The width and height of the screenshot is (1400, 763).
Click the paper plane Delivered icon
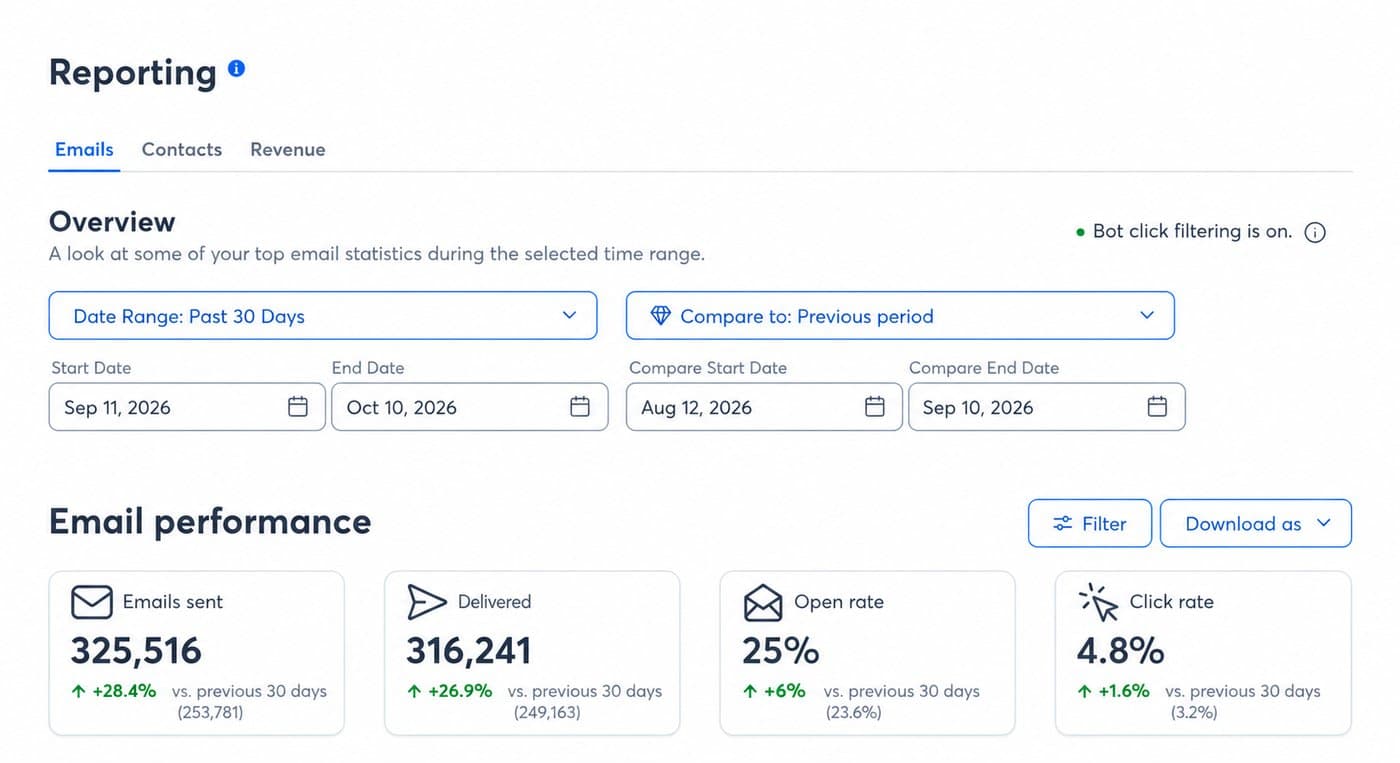click(427, 602)
